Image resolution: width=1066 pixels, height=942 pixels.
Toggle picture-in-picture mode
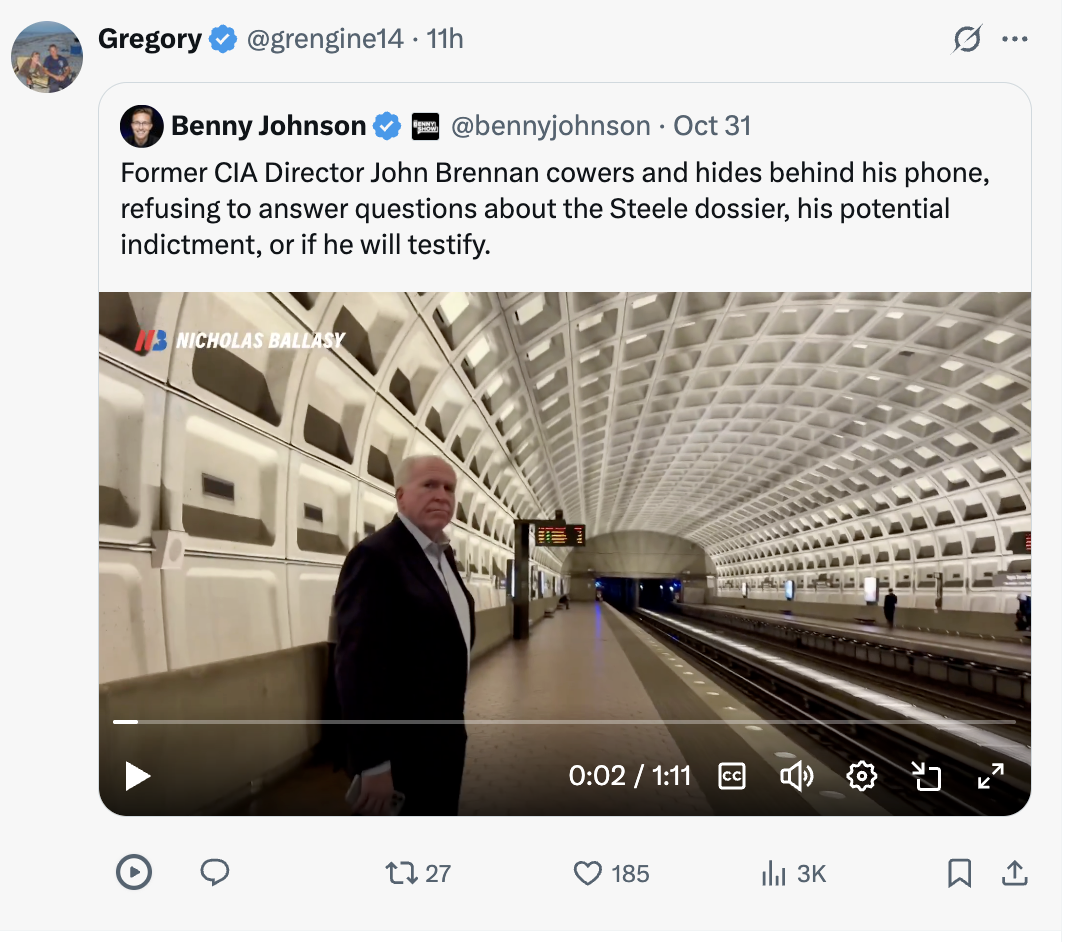926,776
